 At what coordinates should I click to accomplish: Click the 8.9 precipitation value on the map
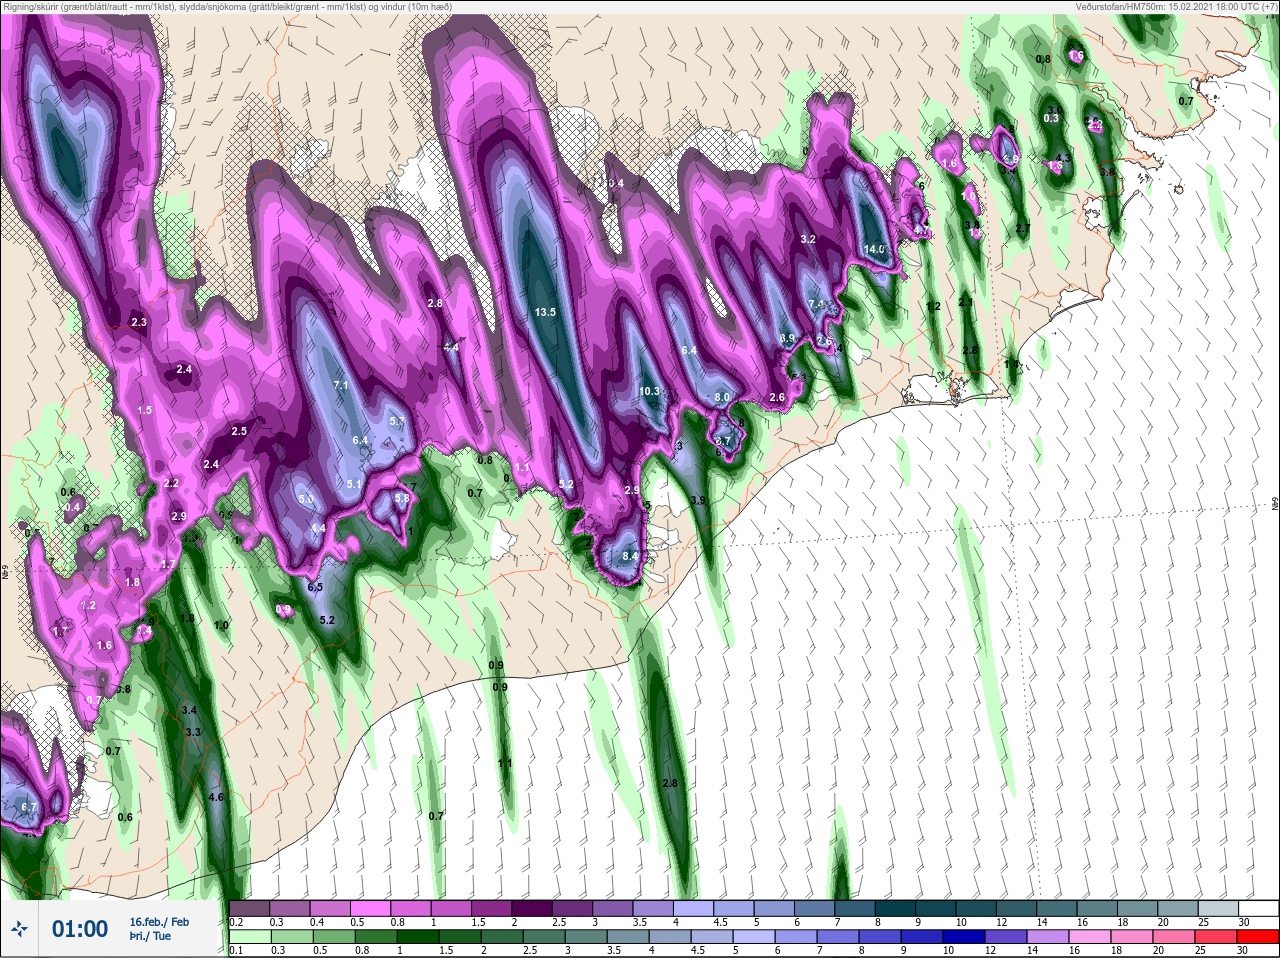787,339
